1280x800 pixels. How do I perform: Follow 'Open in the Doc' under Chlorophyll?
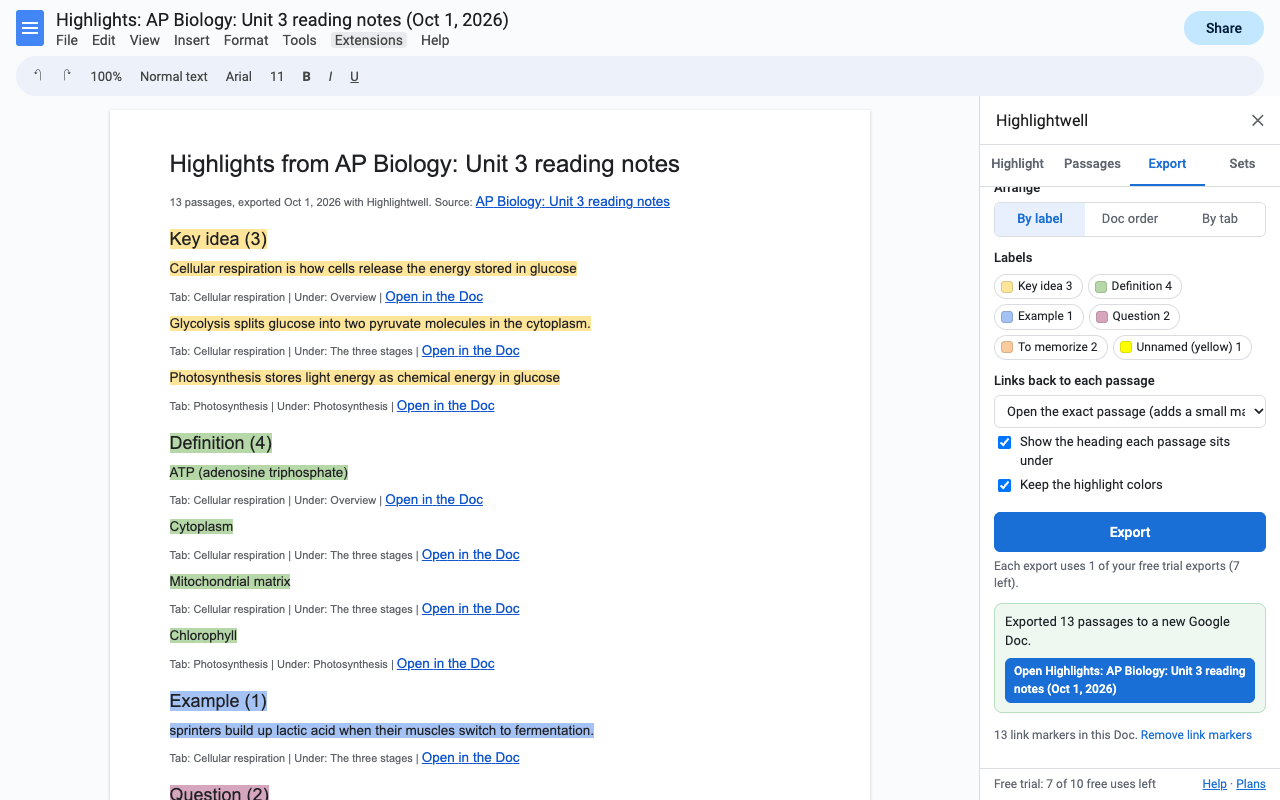coord(446,663)
